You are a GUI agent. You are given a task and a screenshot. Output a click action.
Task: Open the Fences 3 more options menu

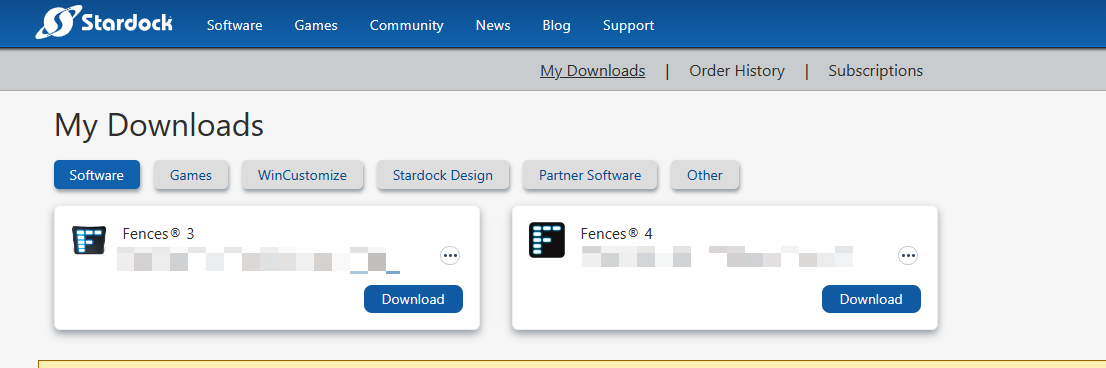click(450, 255)
